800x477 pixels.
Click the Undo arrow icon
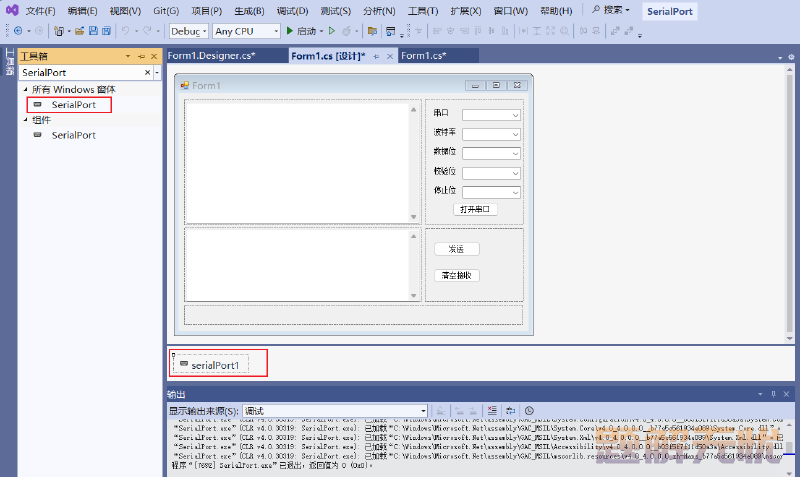click(x=125, y=31)
